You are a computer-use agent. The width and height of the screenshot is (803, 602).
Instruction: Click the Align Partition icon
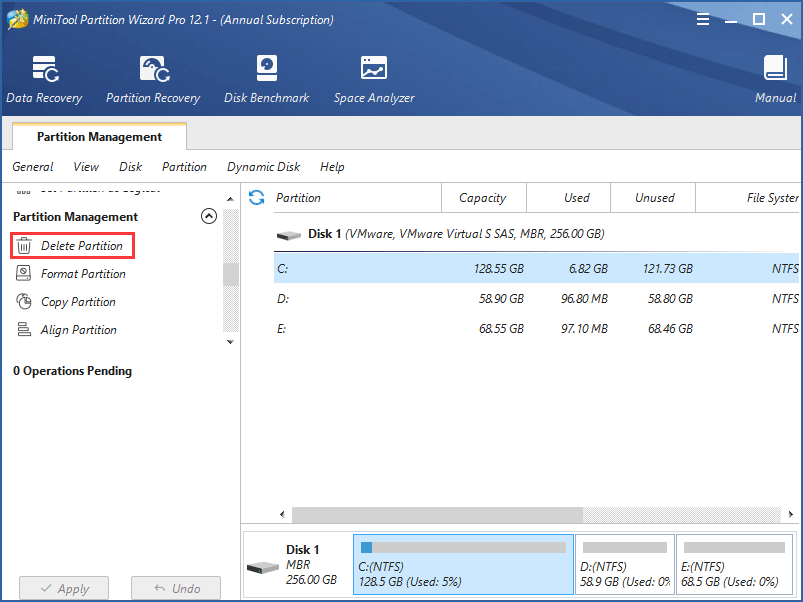(x=24, y=329)
